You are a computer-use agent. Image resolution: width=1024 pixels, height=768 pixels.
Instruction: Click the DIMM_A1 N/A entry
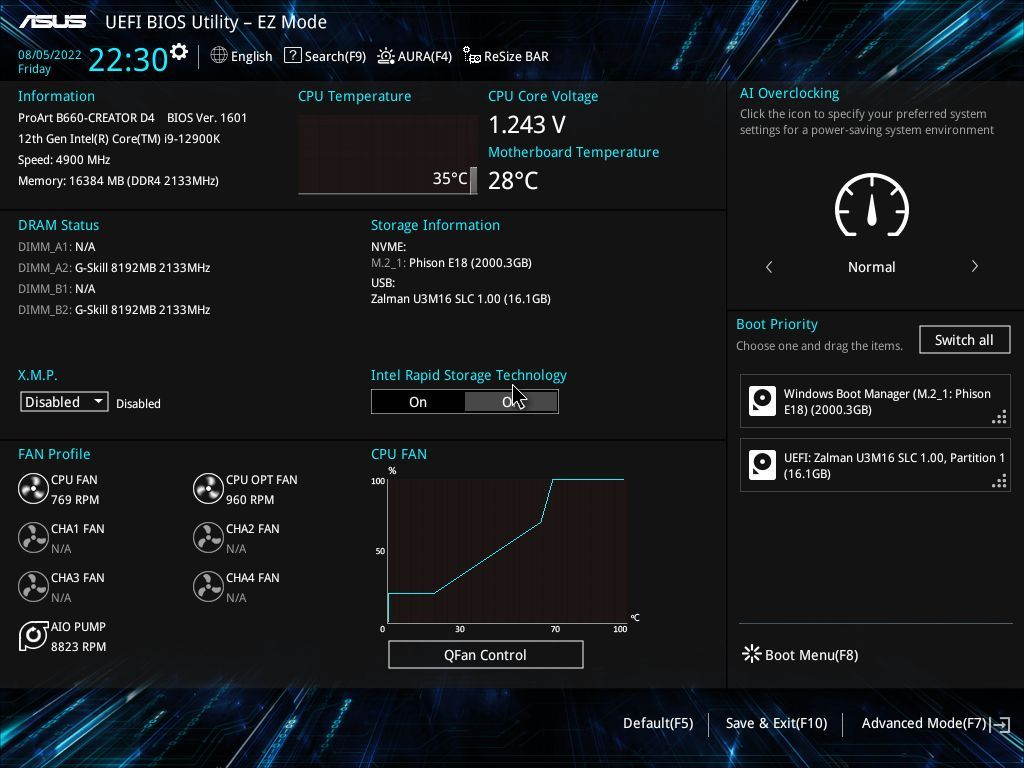(57, 247)
